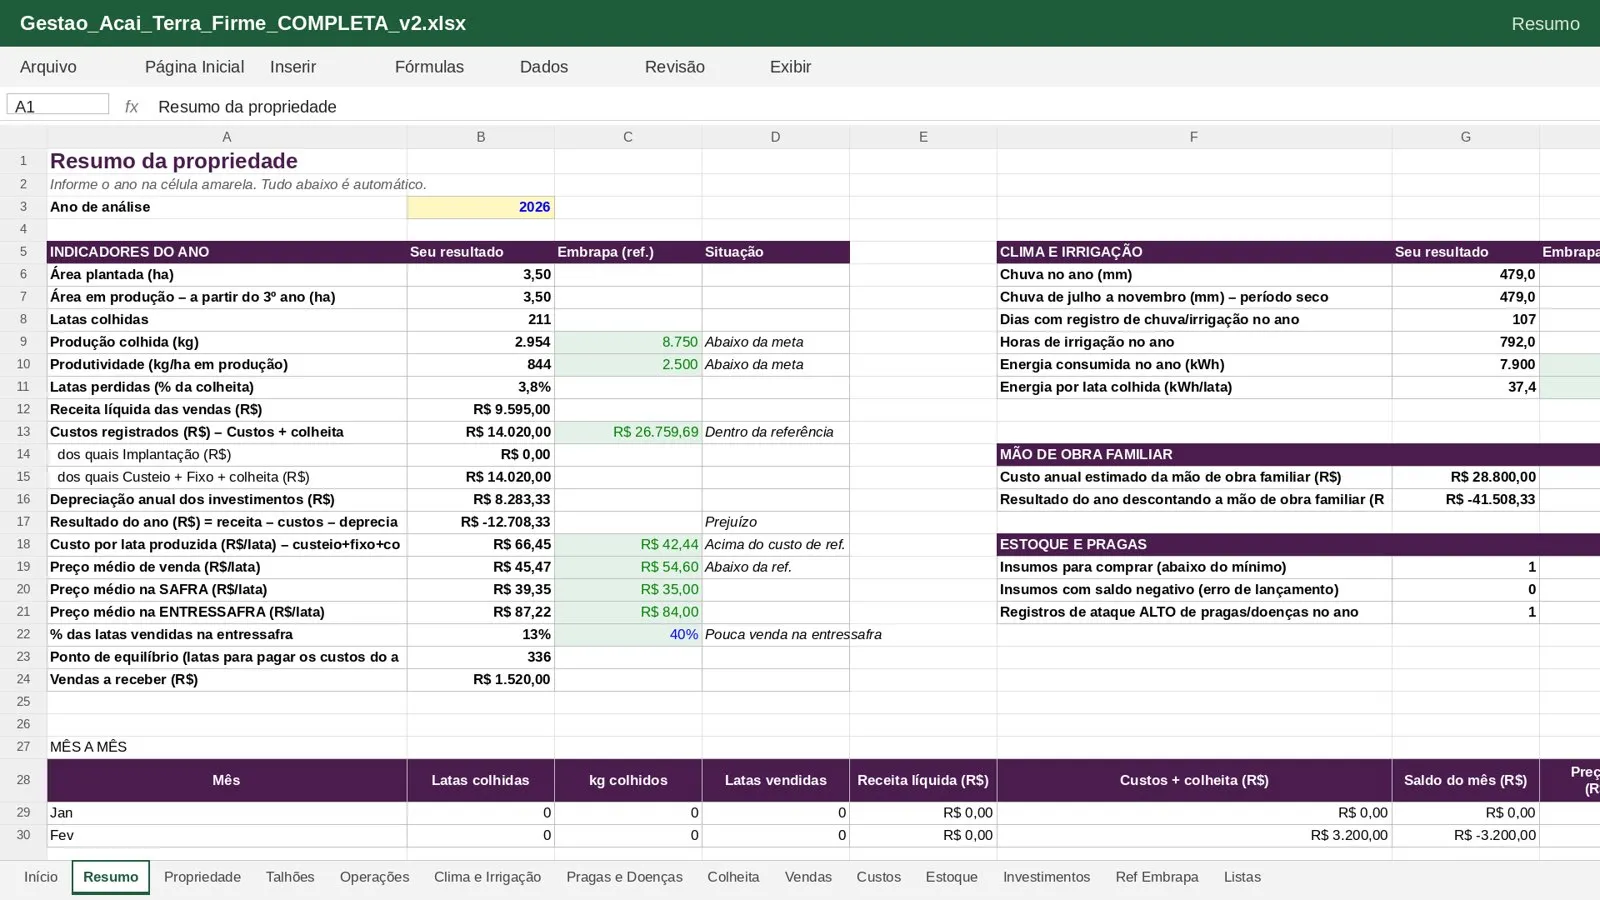Viewport: 1600px width, 900px height.
Task: Select the 'Energia consumida no ano (kWh)' label
Action: (x=1193, y=364)
